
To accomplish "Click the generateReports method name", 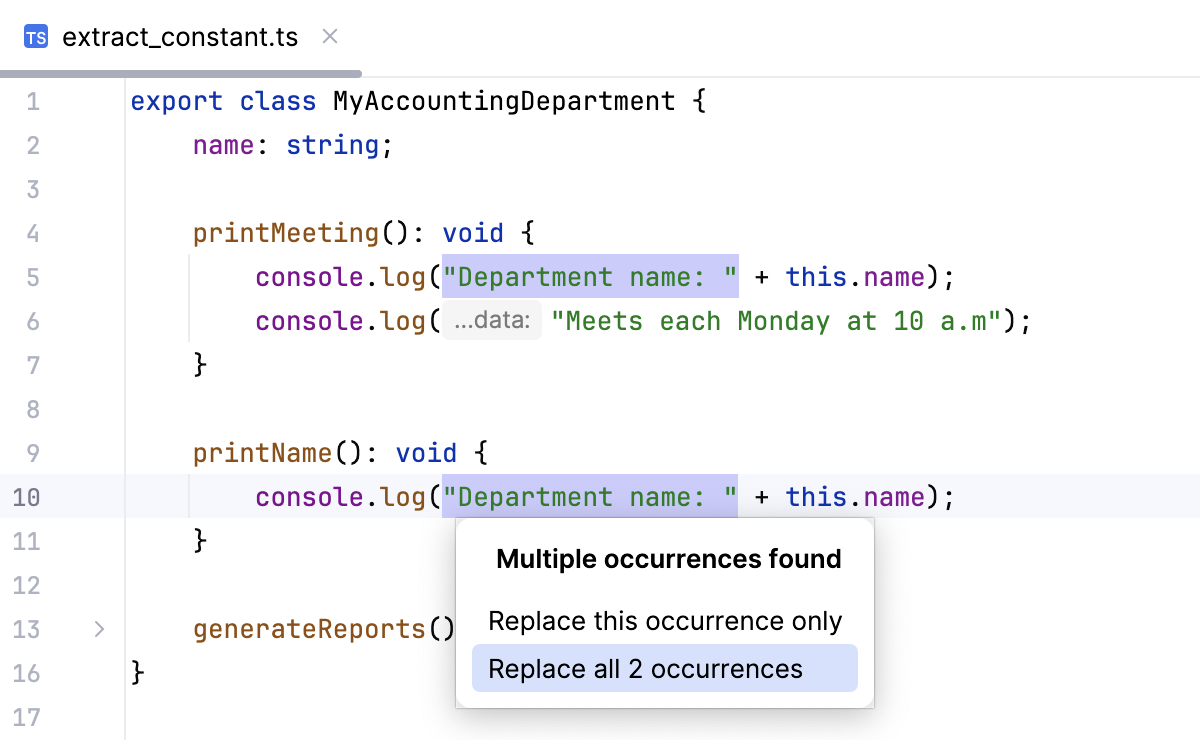I will [x=307, y=629].
